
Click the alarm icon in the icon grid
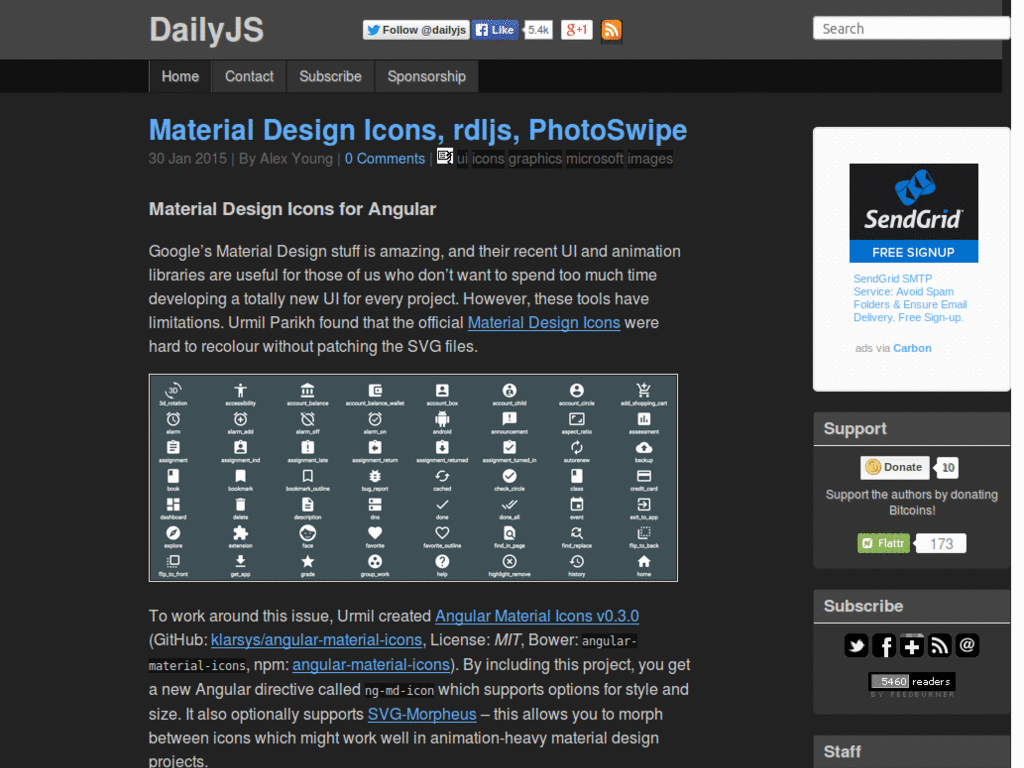(173, 419)
